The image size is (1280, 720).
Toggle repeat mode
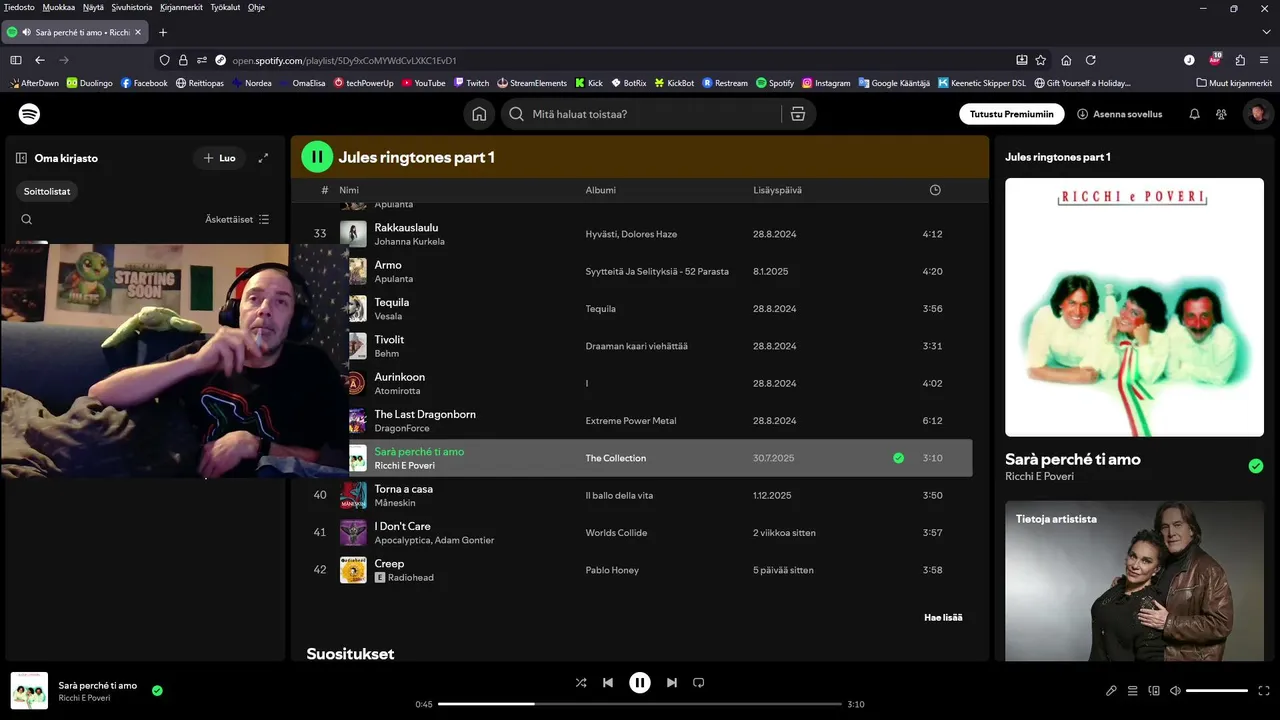click(699, 683)
